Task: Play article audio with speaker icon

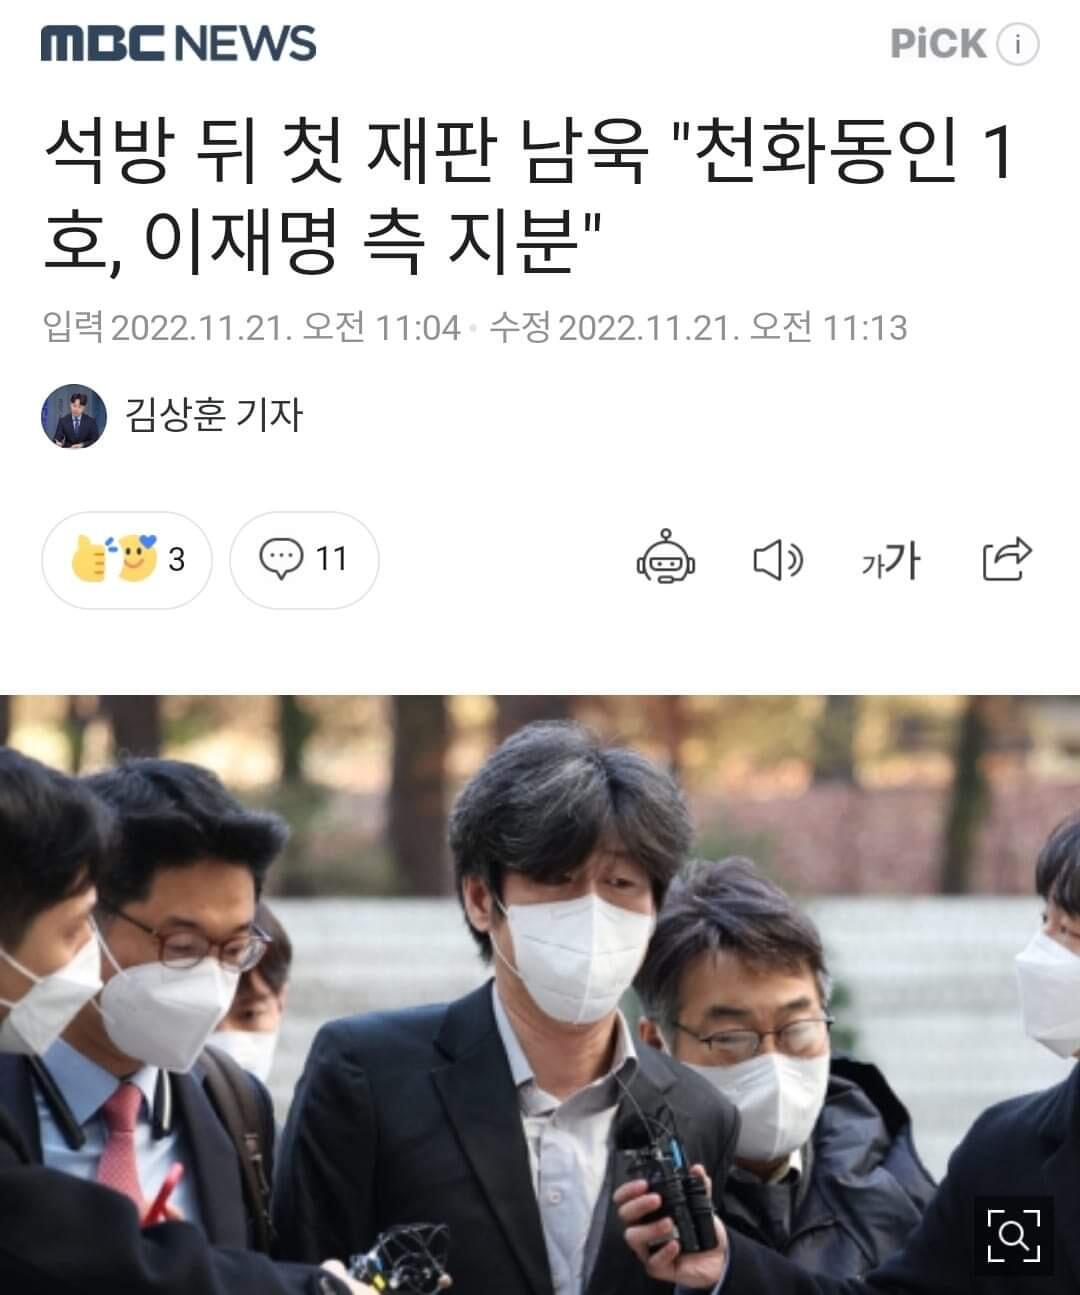Action: pyautogui.click(x=777, y=560)
